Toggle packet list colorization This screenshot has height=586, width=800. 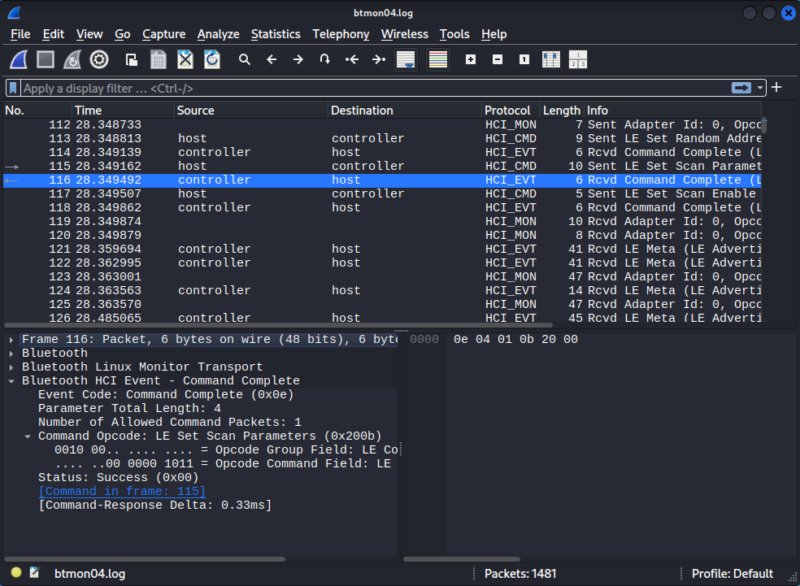pos(438,60)
